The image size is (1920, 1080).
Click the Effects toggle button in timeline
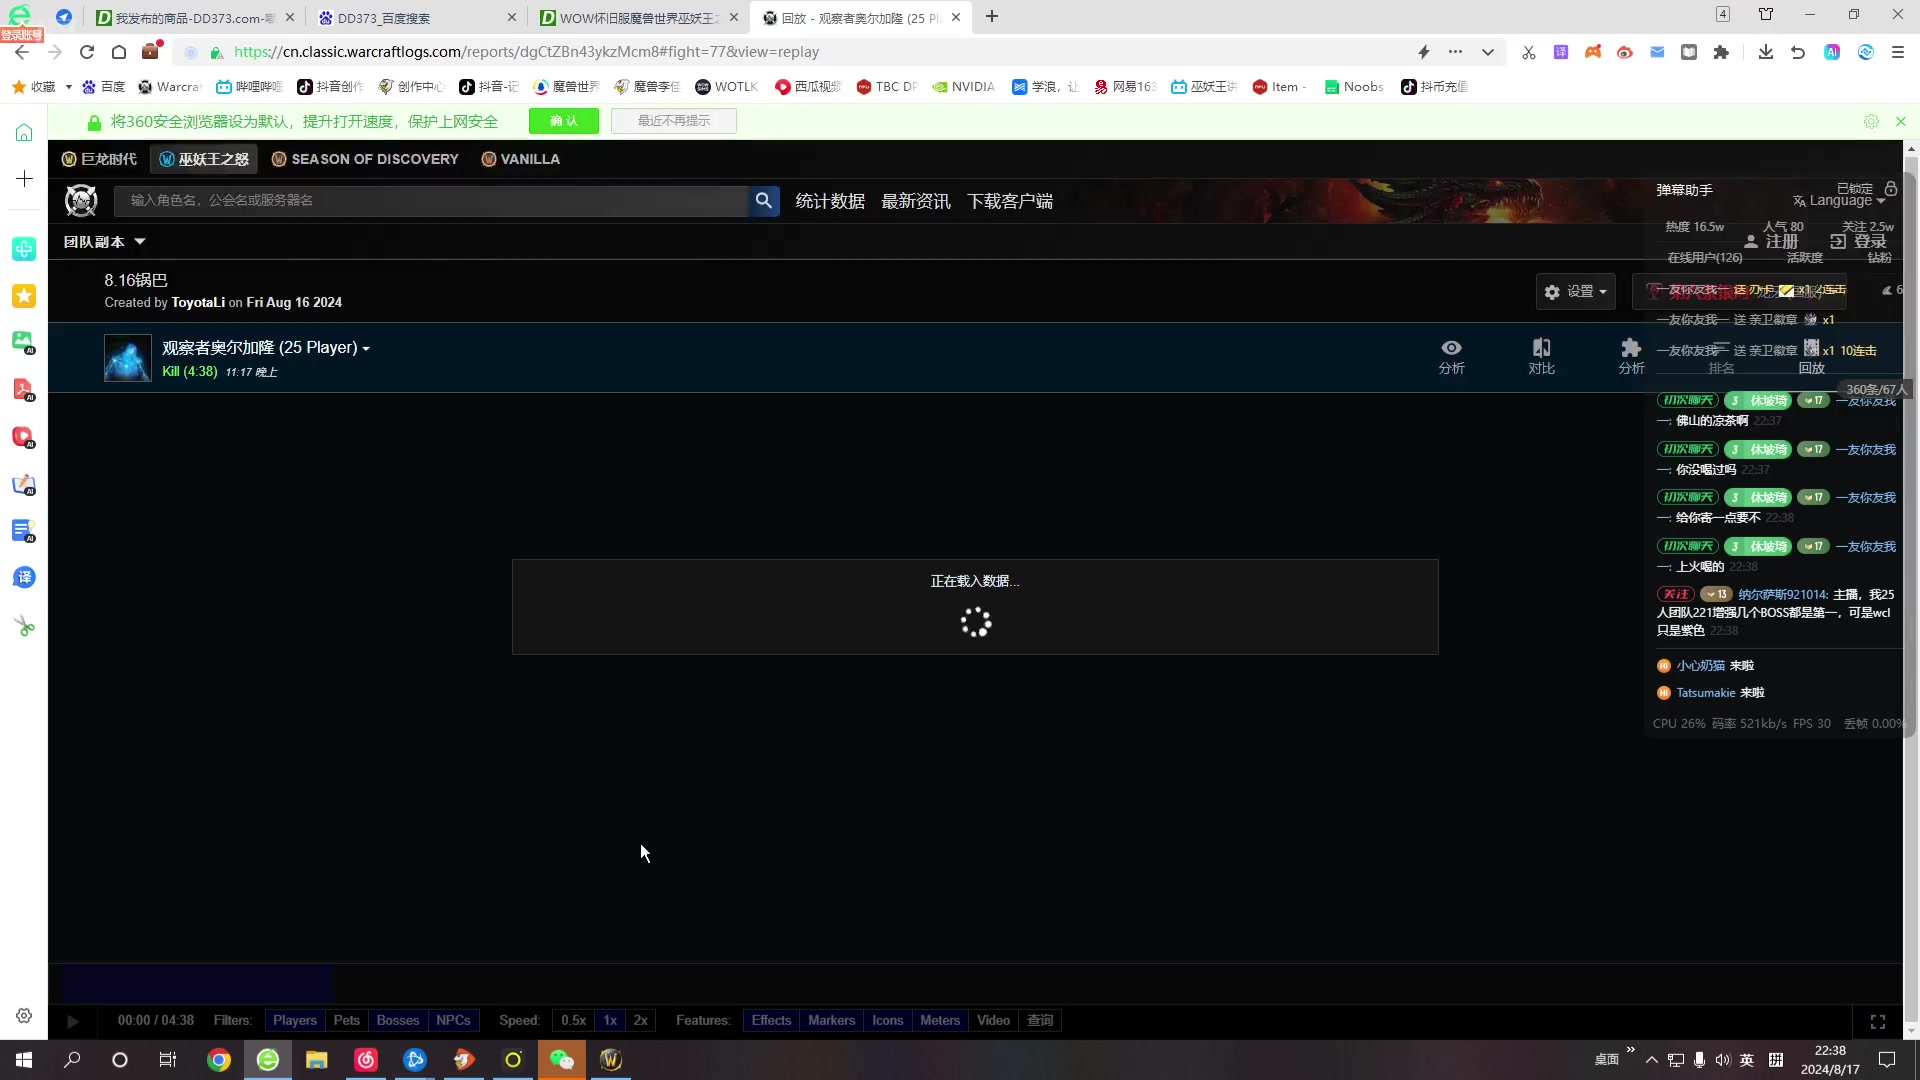click(771, 1019)
